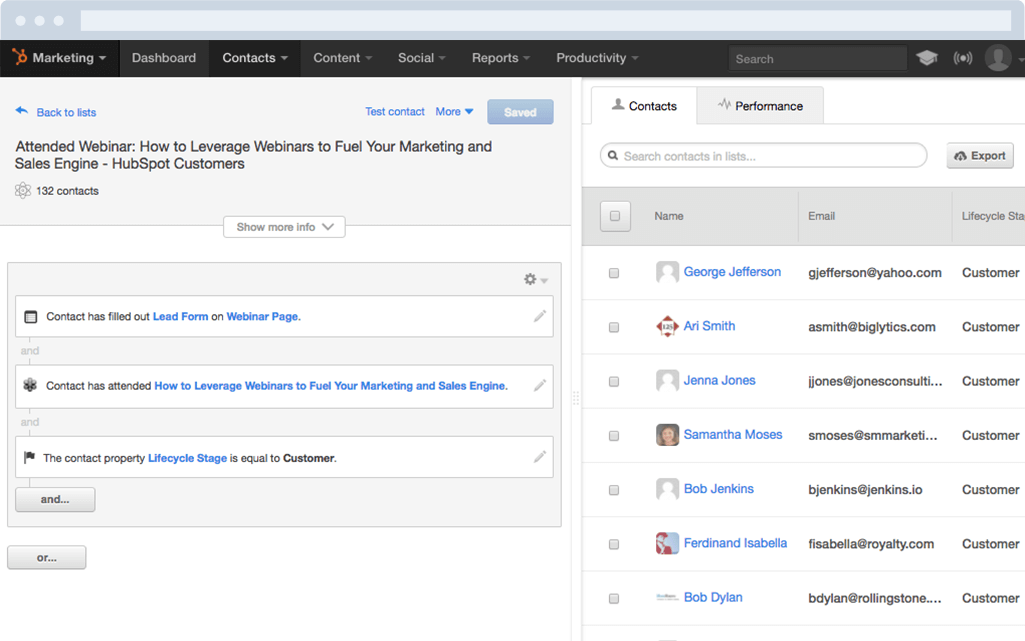The width and height of the screenshot is (1025, 641).
Task: Edit the attended webinar filter pencil icon
Action: tap(540, 385)
